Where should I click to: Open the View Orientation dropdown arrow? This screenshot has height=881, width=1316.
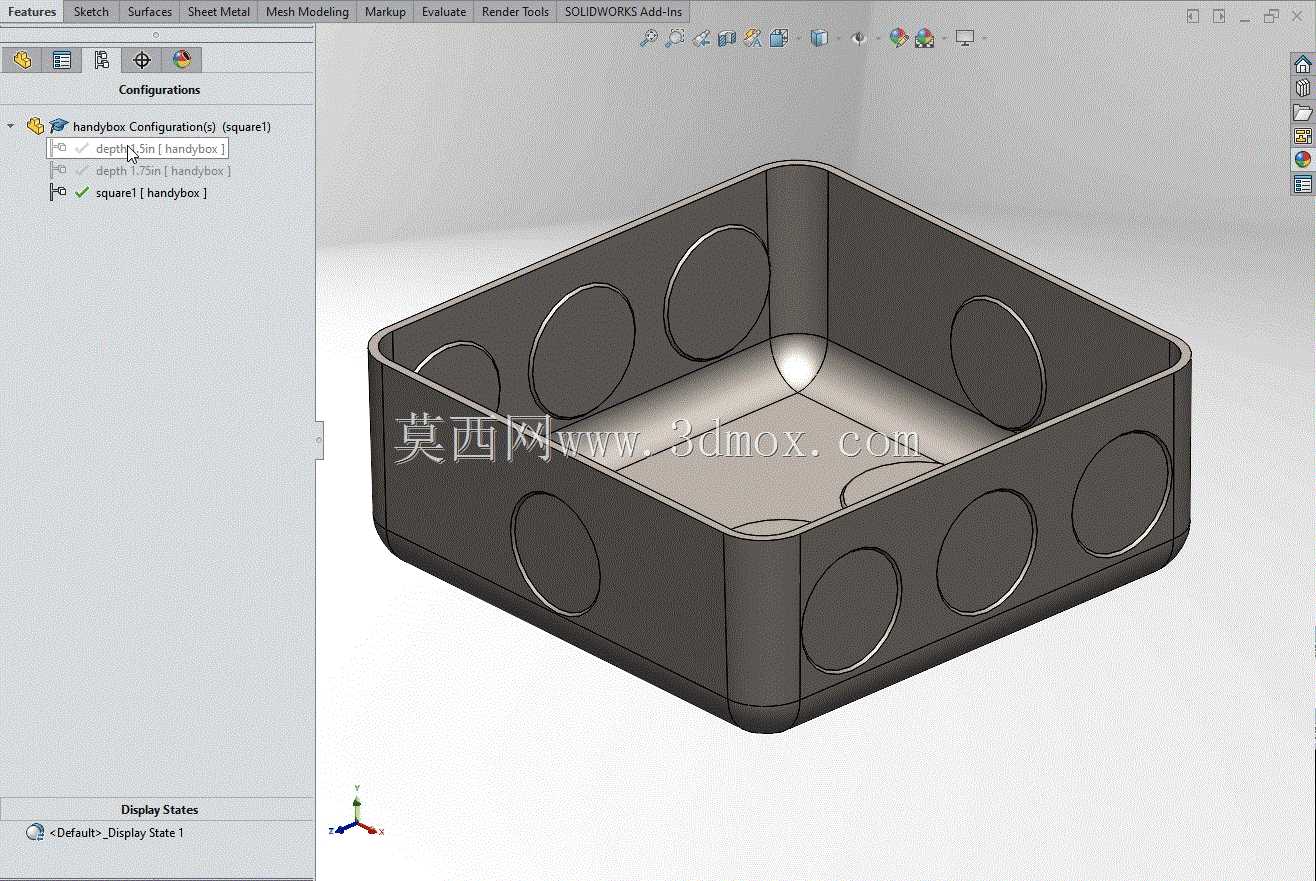point(797,39)
